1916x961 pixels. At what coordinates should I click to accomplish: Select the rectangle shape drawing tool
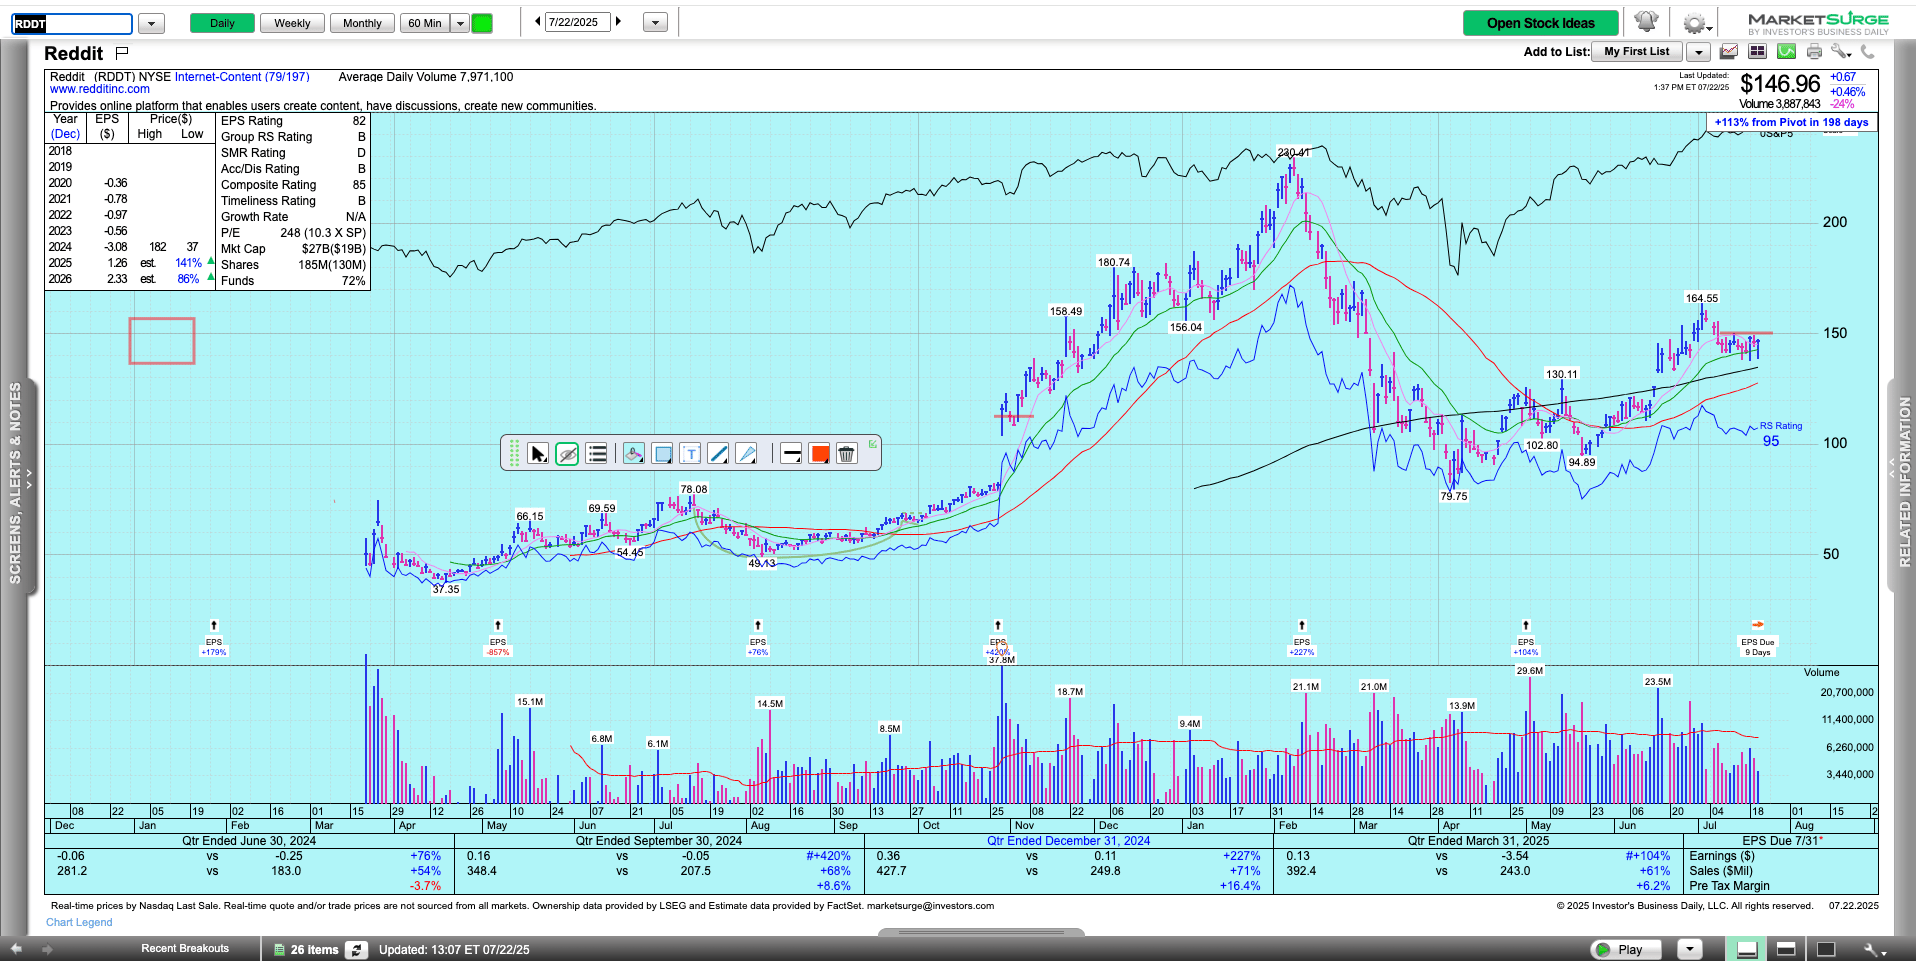[662, 454]
